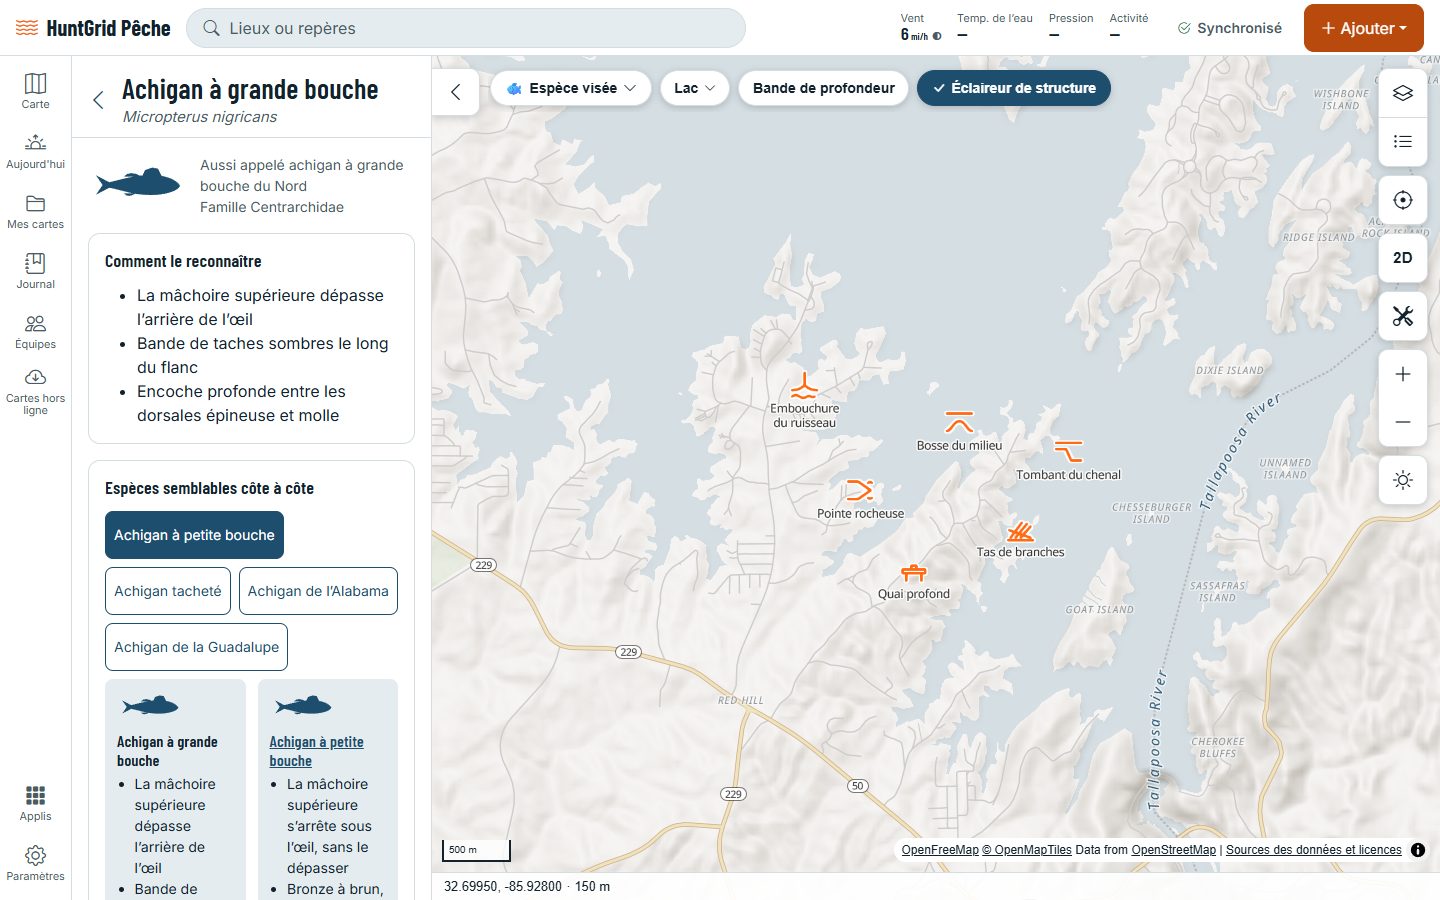Screen dimensions: 1440x900
Task: Open the map layers button
Action: [1403, 93]
